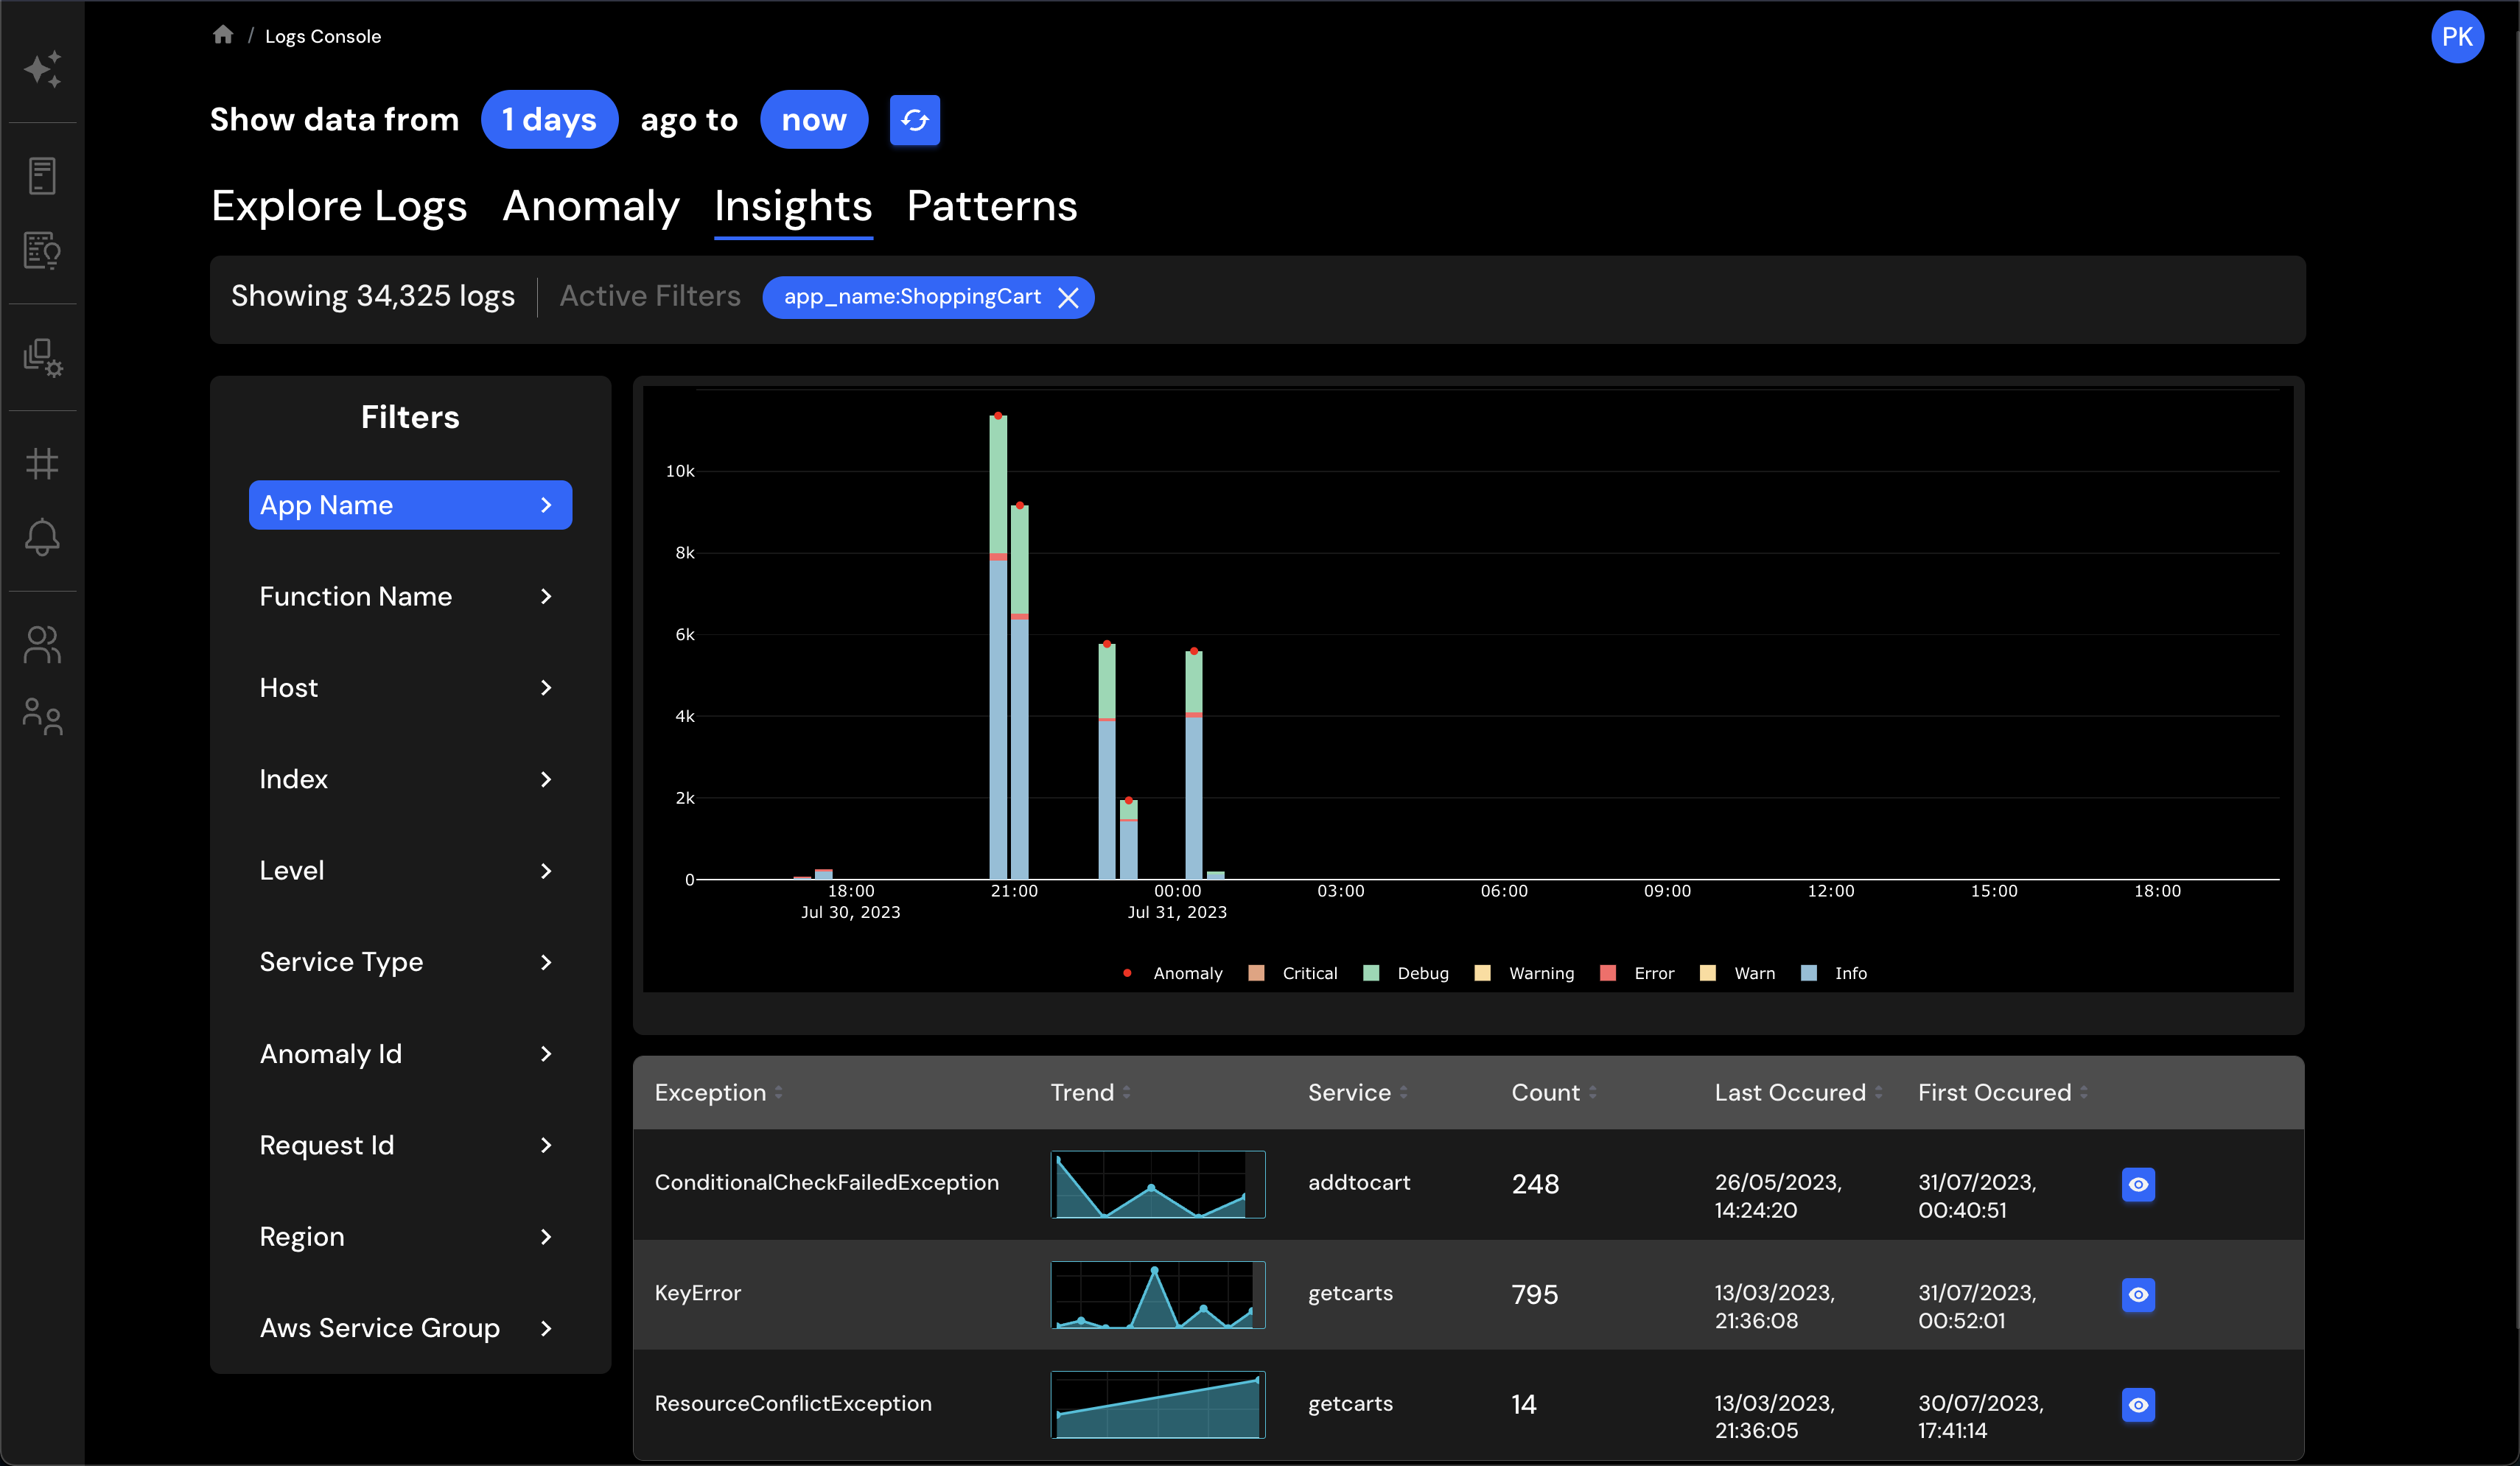
Task: Sort table by Trend column
Action: click(1091, 1093)
